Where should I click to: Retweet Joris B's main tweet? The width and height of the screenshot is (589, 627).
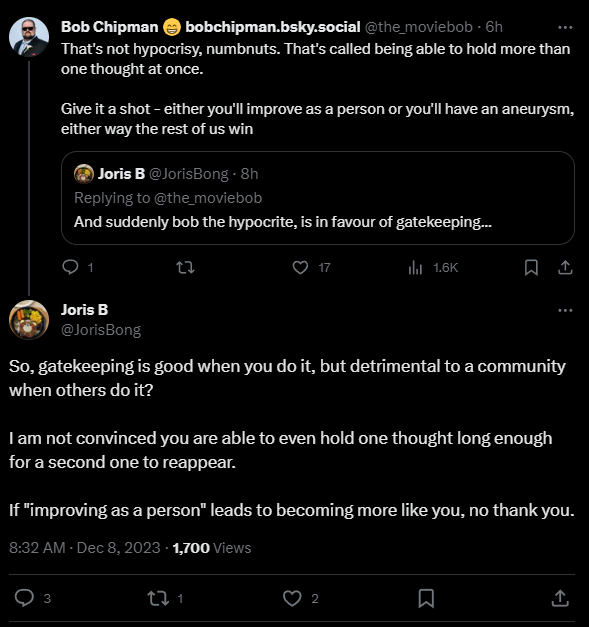point(158,598)
